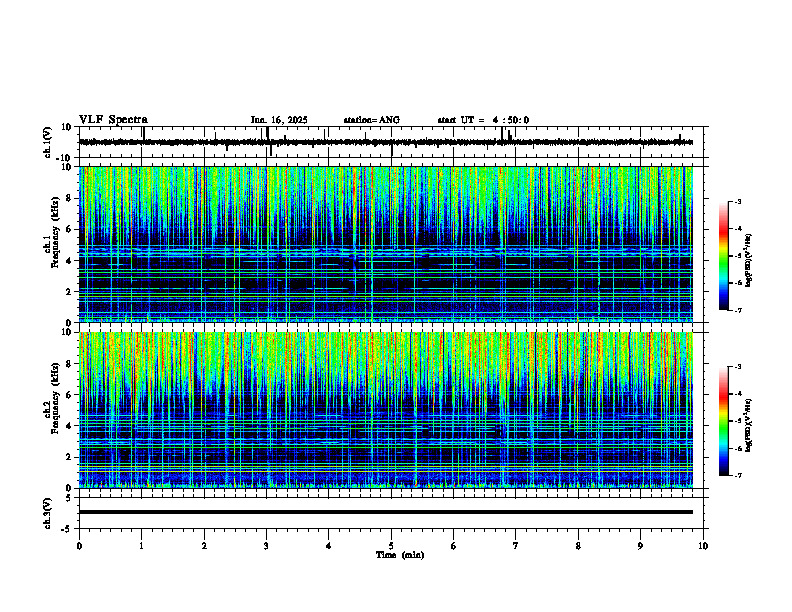The image size is (792, 612).
Task: Click the log(PSD) label of ch.1 colorbar
Action: click(749, 261)
